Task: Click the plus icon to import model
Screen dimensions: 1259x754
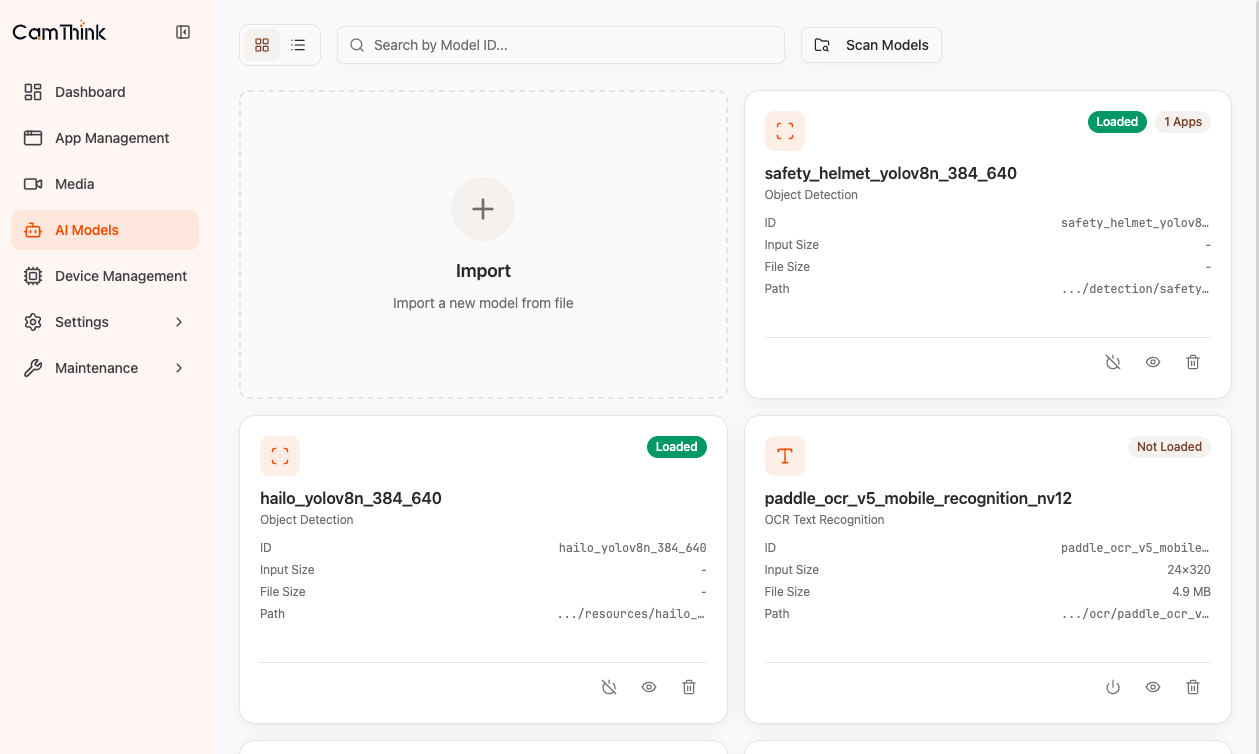Action: (x=483, y=209)
